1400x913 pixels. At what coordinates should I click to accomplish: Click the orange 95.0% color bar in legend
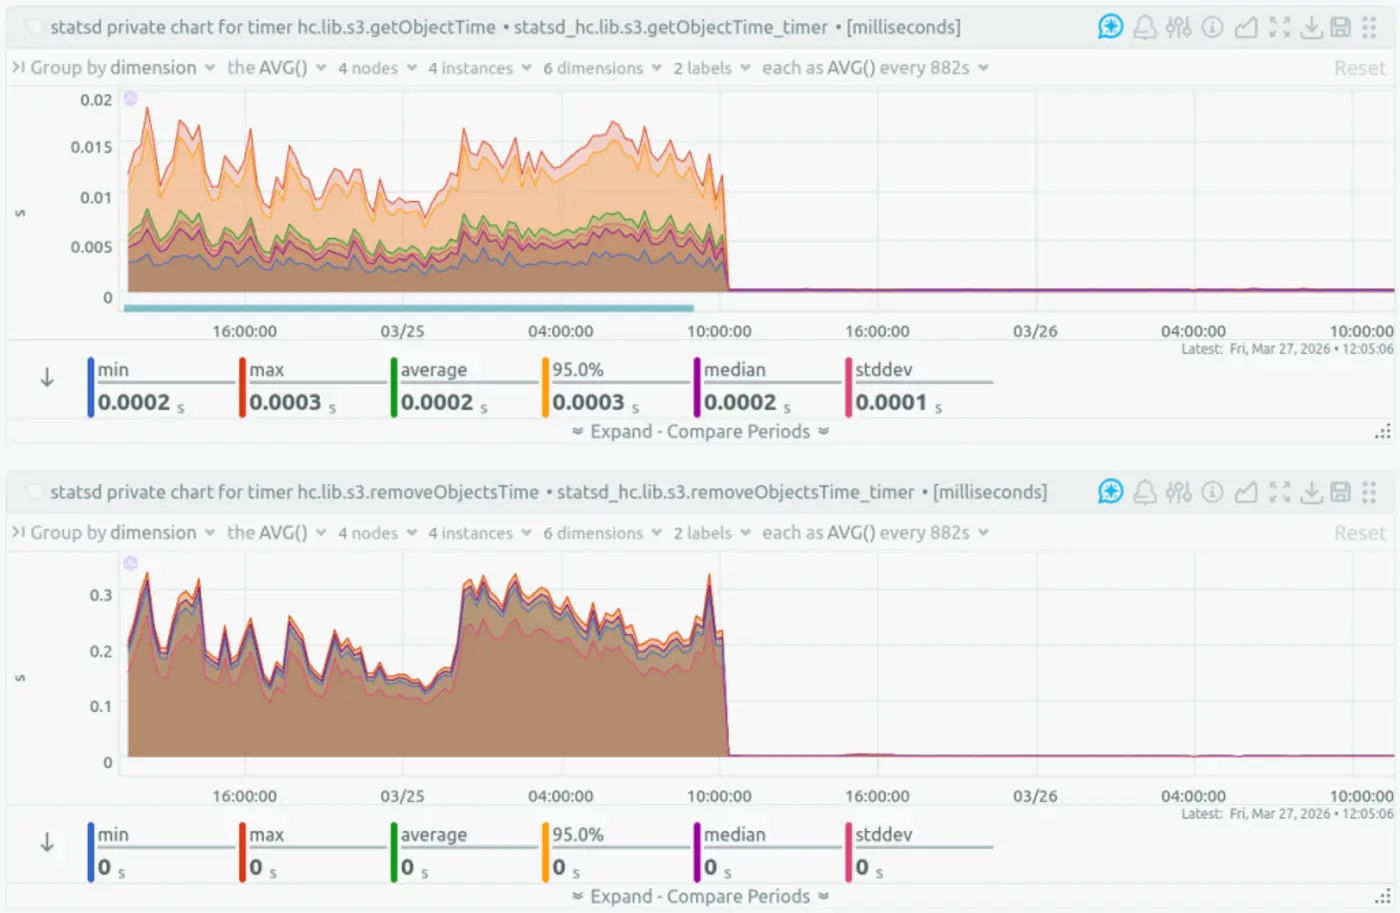click(x=544, y=385)
